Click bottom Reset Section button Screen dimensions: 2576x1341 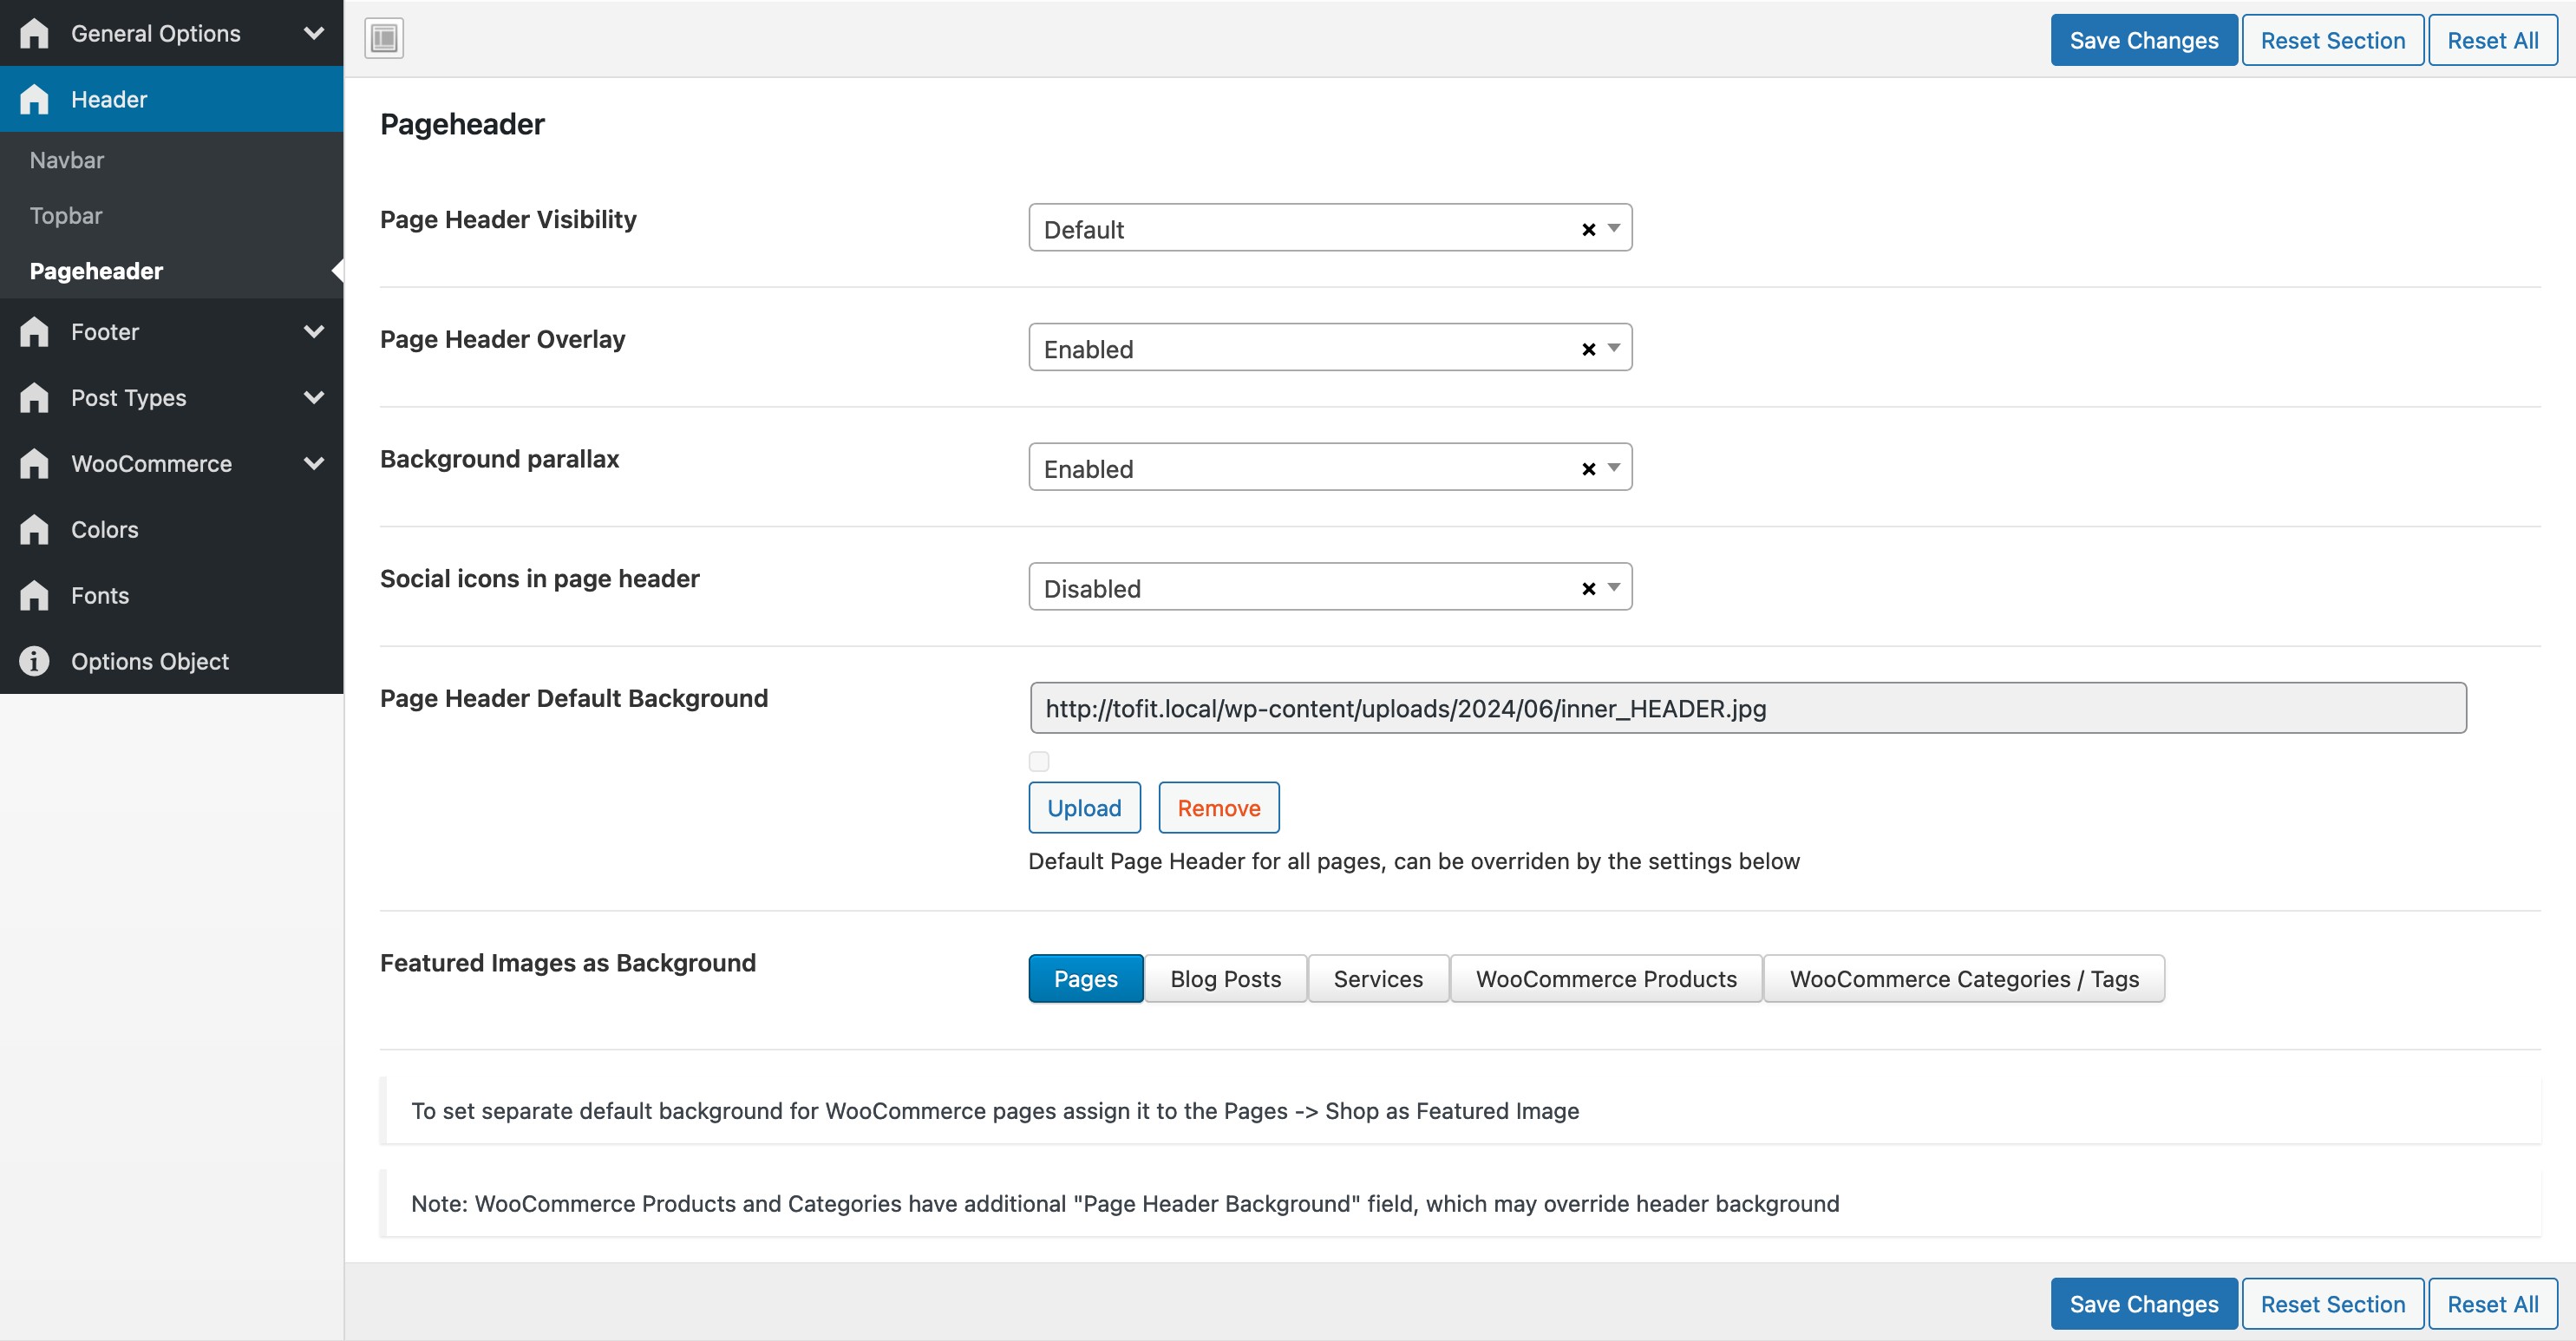[x=2332, y=1304]
